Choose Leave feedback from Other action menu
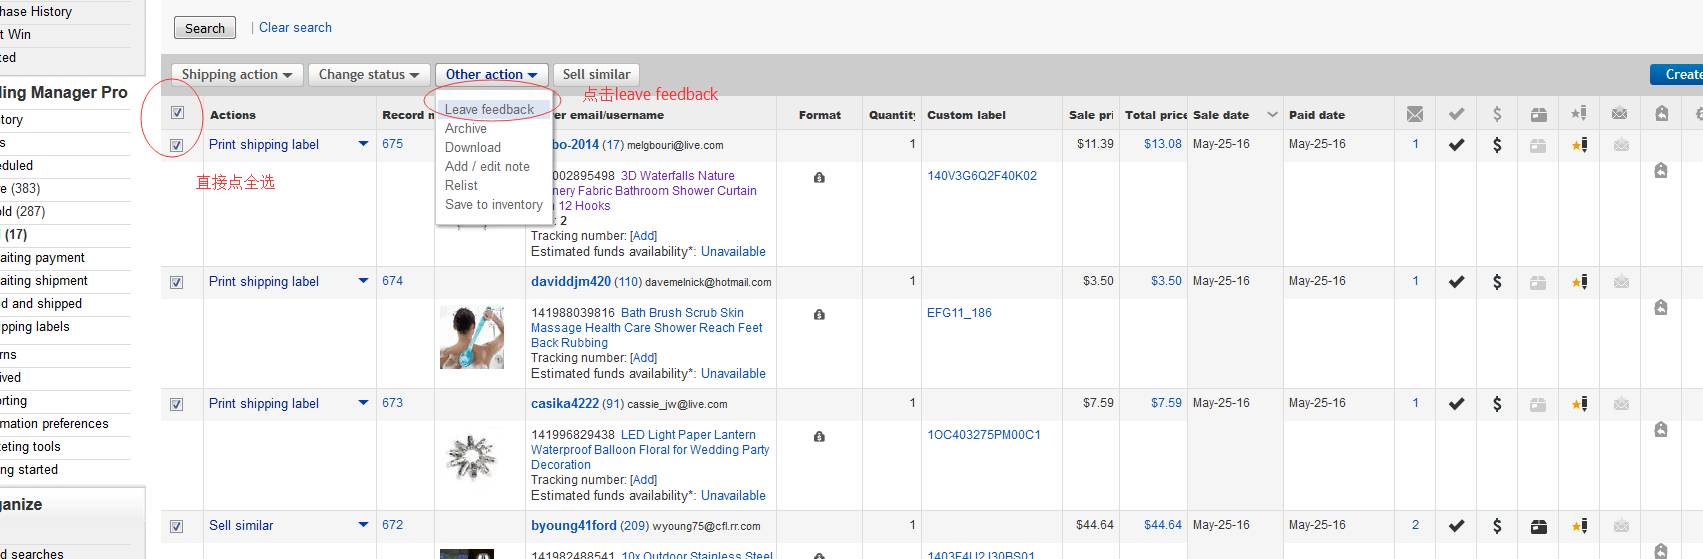Screen dimensions: 1703x559 click(x=489, y=109)
